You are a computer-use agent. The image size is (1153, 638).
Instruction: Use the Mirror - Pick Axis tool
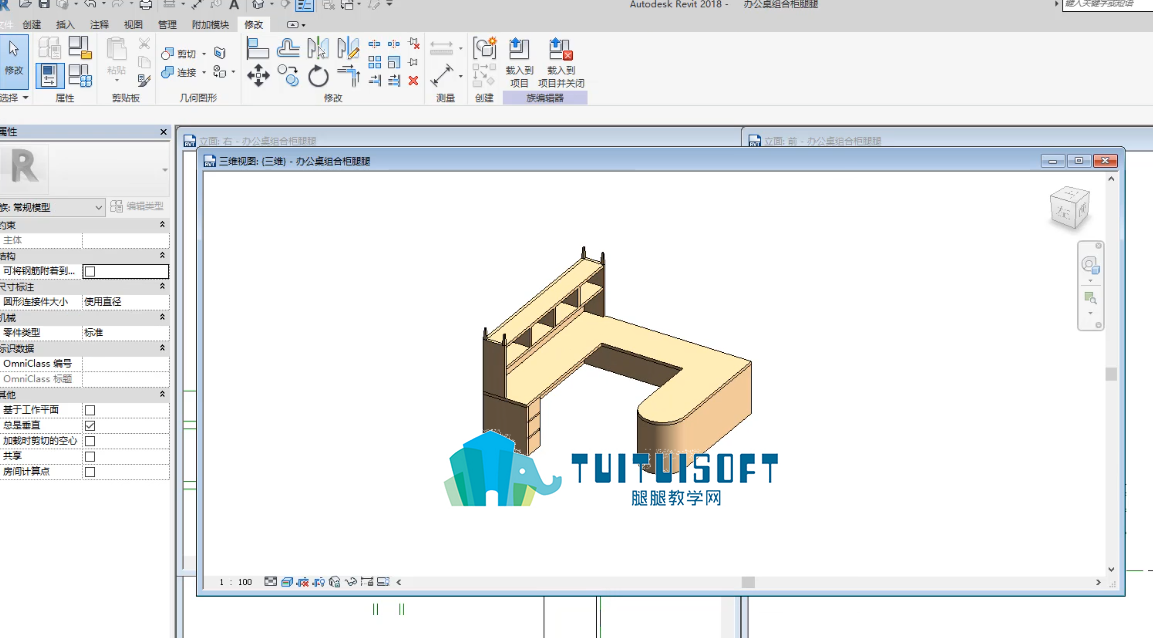click(318, 49)
